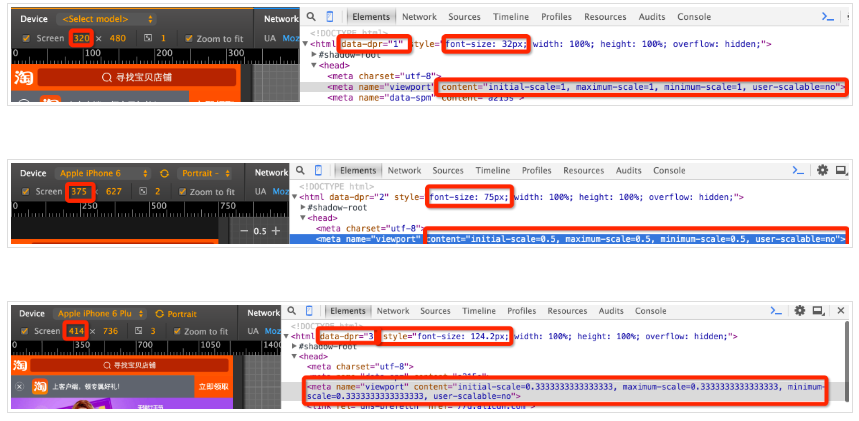Open the settings gear in the iPhone 6 Plus DevTools panel
Screen dimensions: 859x421
coord(800,311)
